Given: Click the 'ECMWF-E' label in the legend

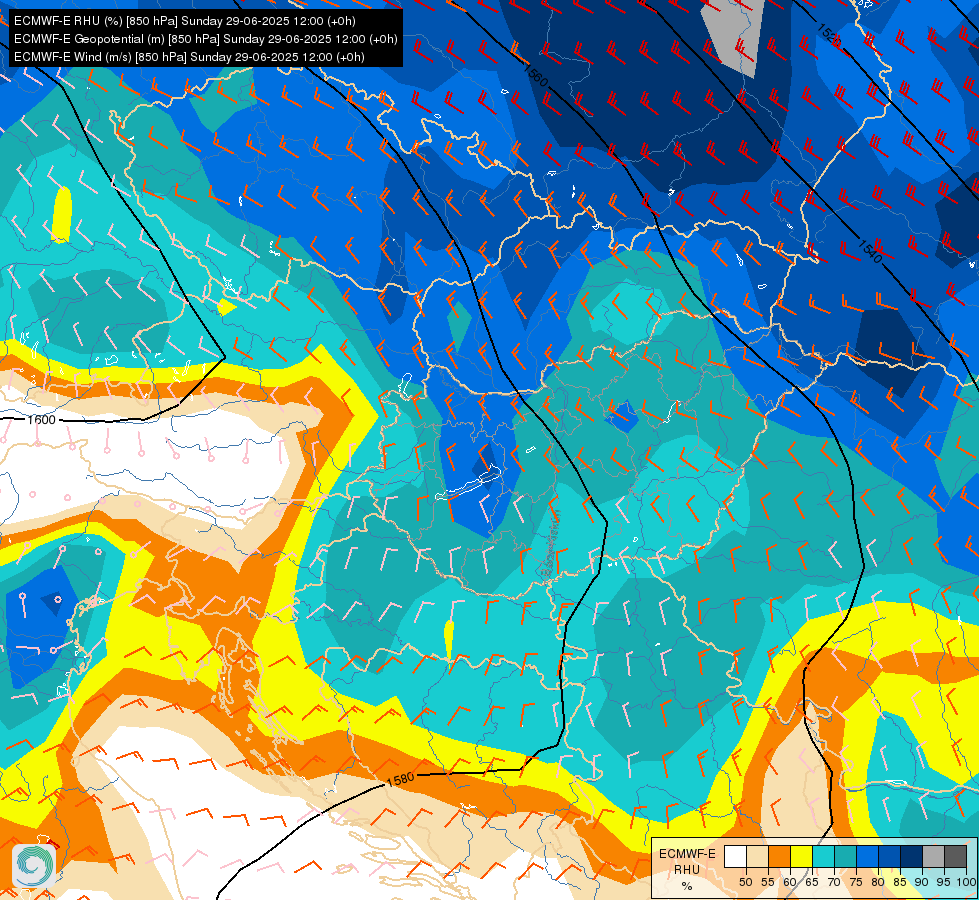Looking at the screenshot, I should point(687,854).
